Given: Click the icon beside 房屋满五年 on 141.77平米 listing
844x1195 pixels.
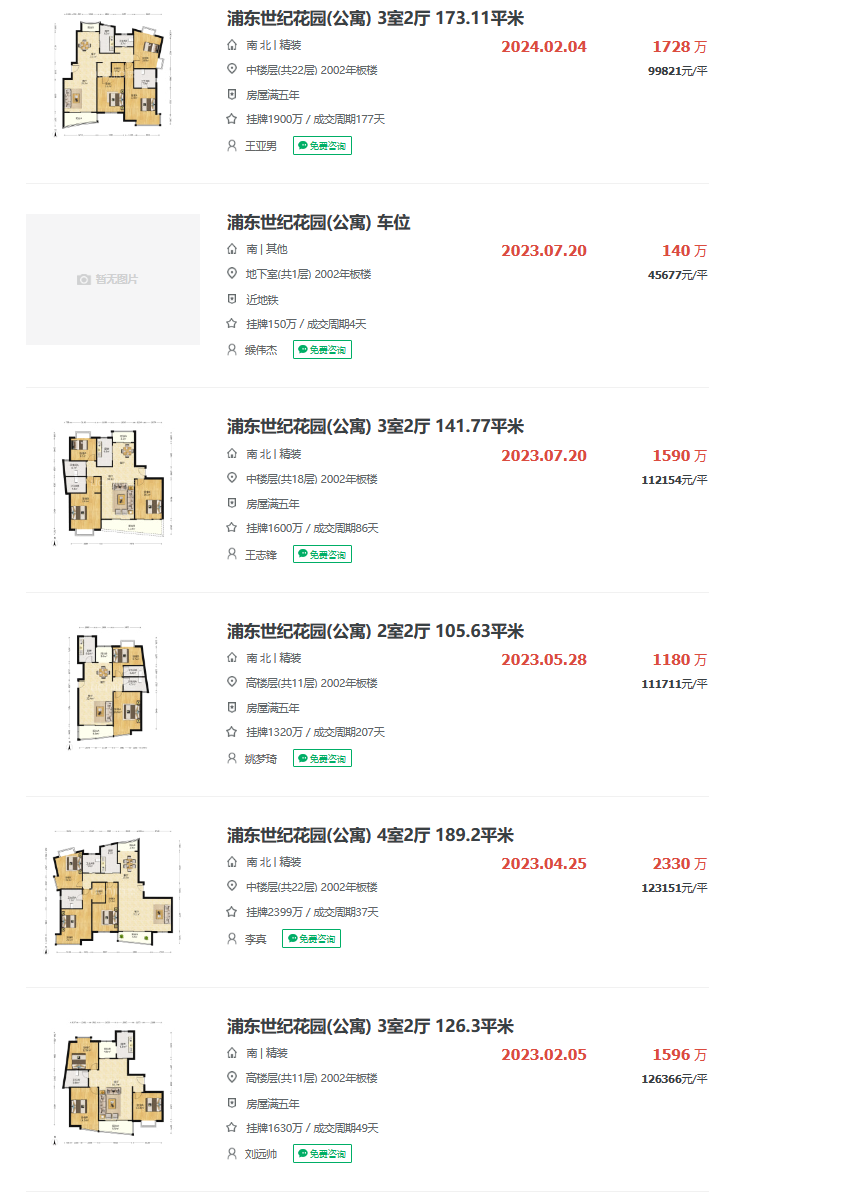Looking at the screenshot, I should [x=232, y=504].
